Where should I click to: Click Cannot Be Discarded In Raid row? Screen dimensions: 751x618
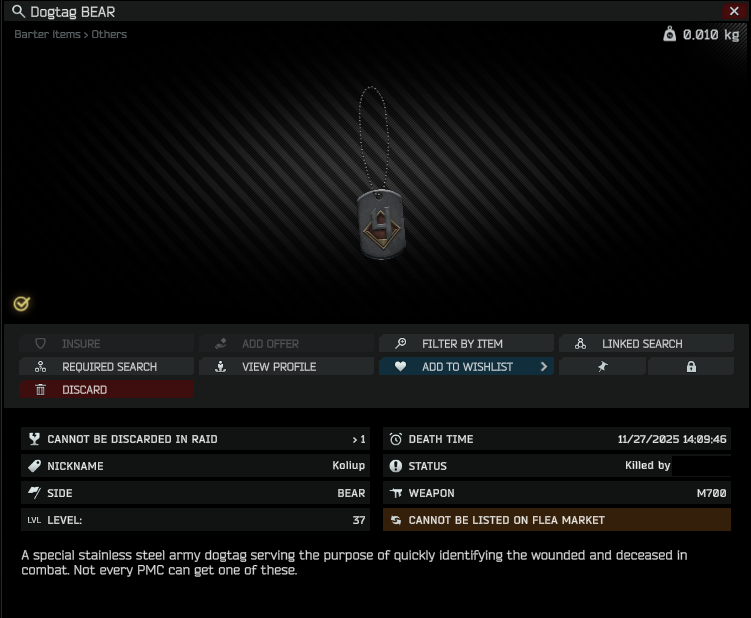[195, 439]
